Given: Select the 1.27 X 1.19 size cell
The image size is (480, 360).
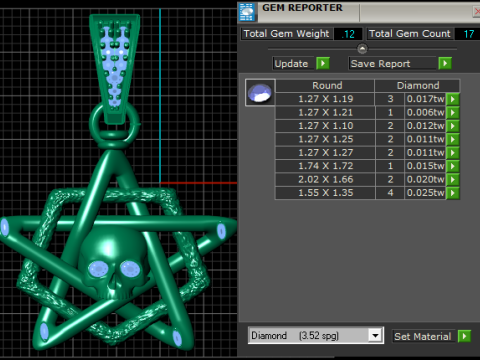Looking at the screenshot, I should tap(325, 99).
